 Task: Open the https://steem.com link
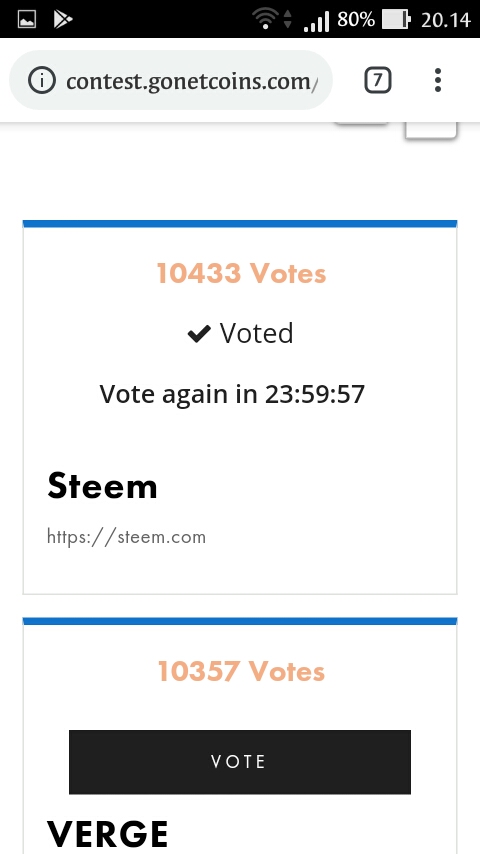click(126, 537)
